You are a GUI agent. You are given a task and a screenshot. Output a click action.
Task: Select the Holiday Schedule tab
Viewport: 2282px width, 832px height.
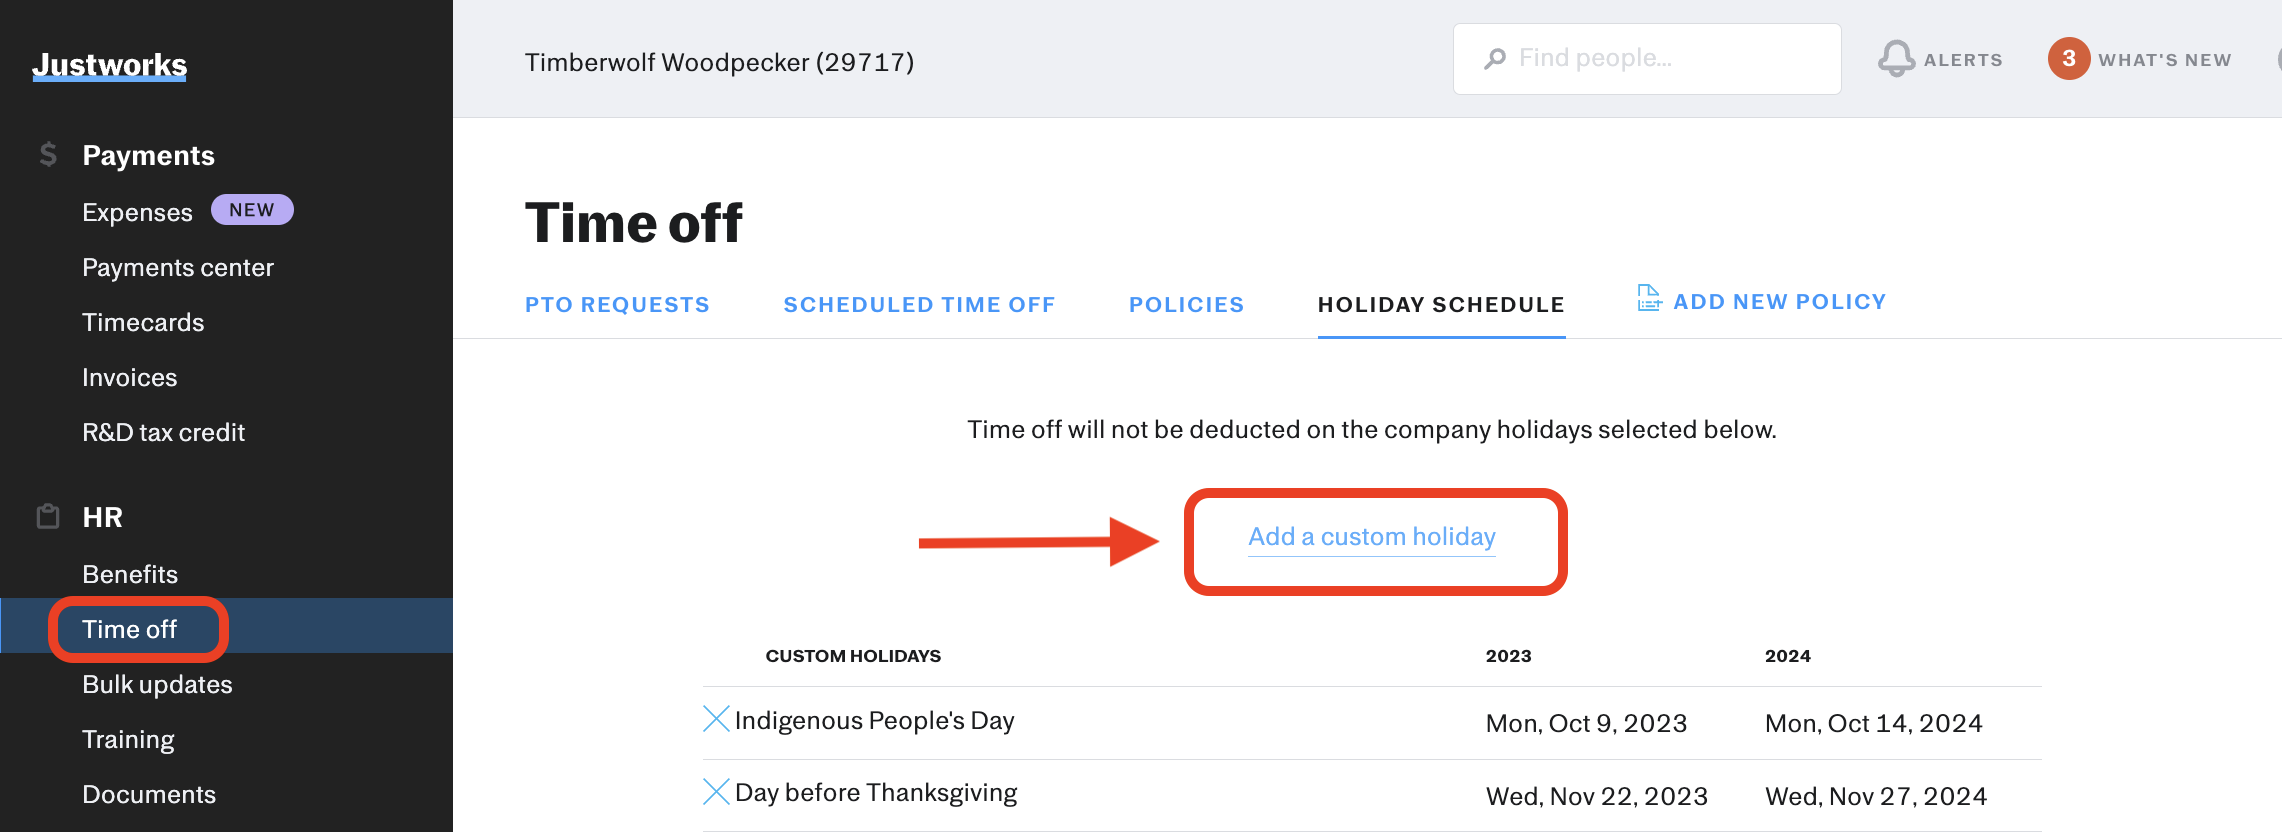pyautogui.click(x=1441, y=305)
